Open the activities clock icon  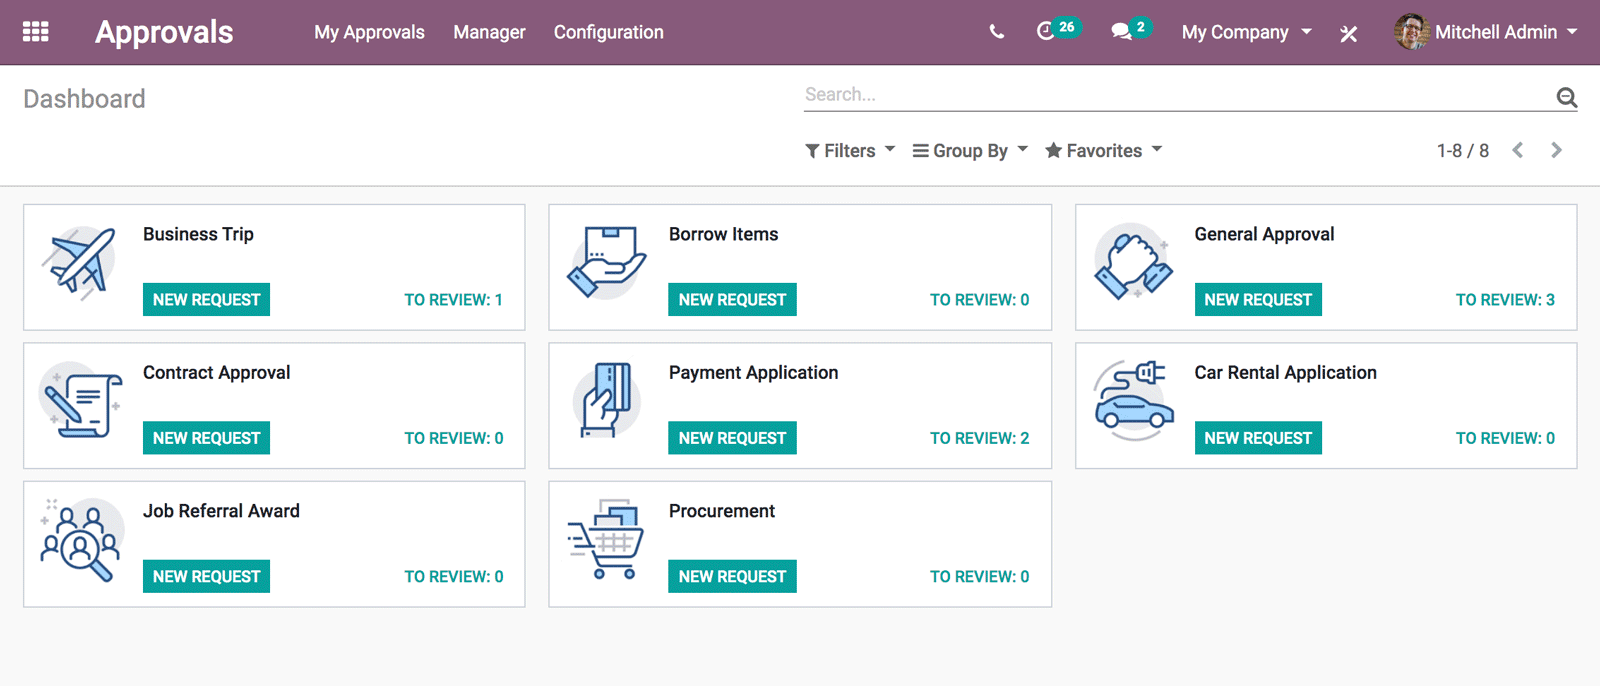[1046, 32]
